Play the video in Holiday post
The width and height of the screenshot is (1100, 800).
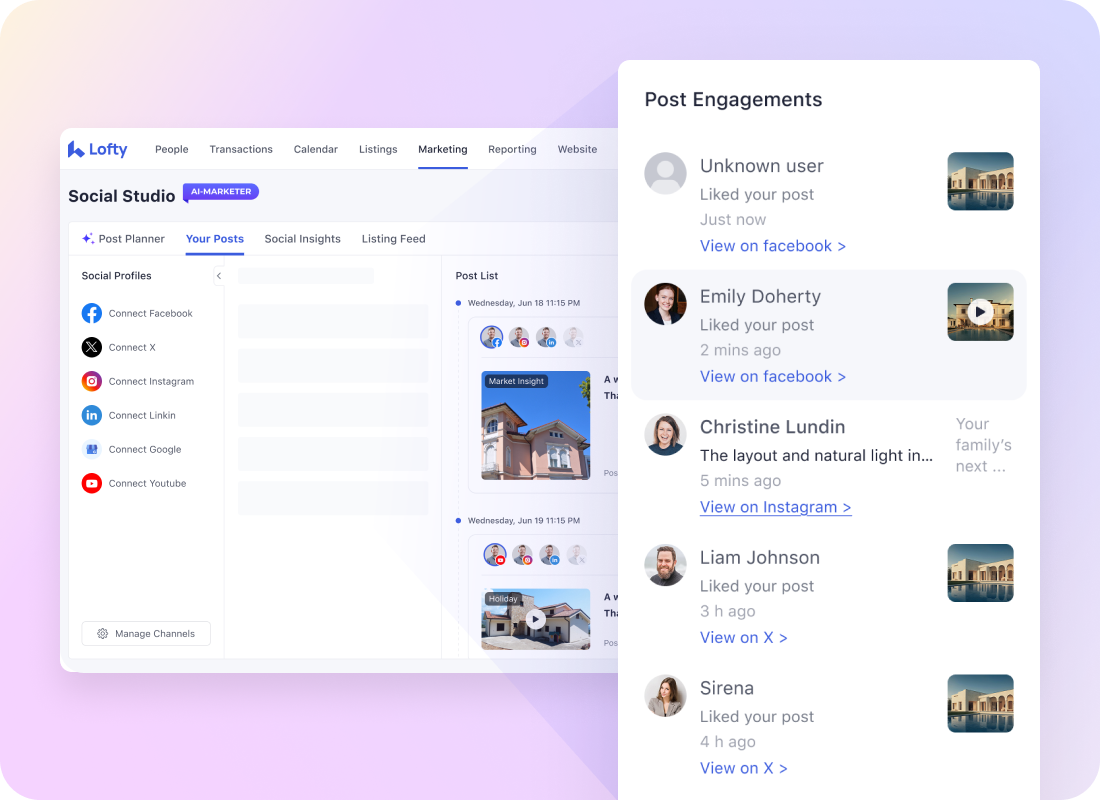[535, 619]
